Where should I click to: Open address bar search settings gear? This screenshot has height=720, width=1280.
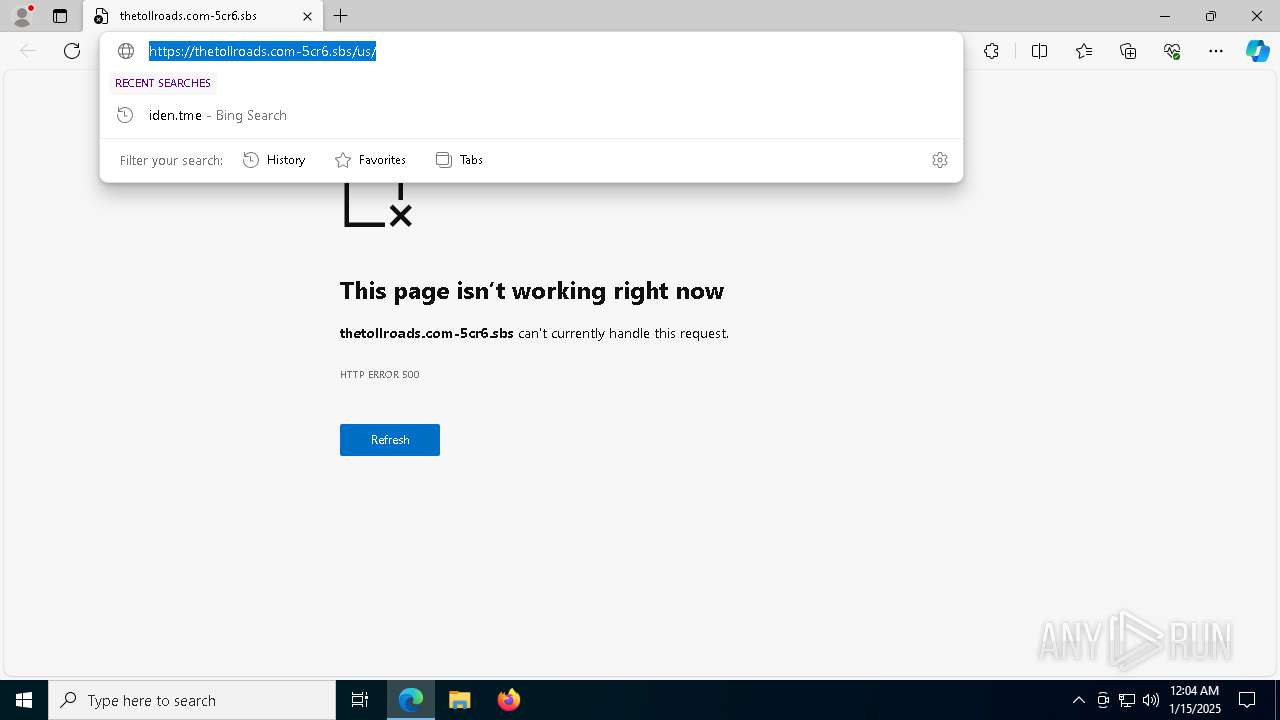click(940, 160)
